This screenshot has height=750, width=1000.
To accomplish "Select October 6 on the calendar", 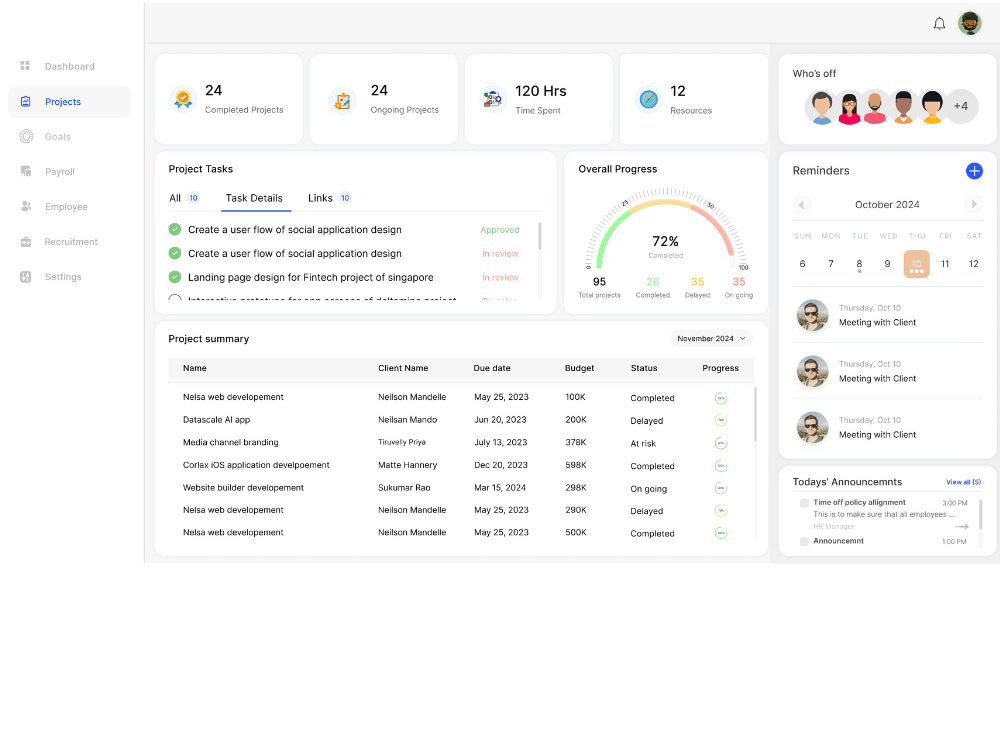I will [802, 264].
